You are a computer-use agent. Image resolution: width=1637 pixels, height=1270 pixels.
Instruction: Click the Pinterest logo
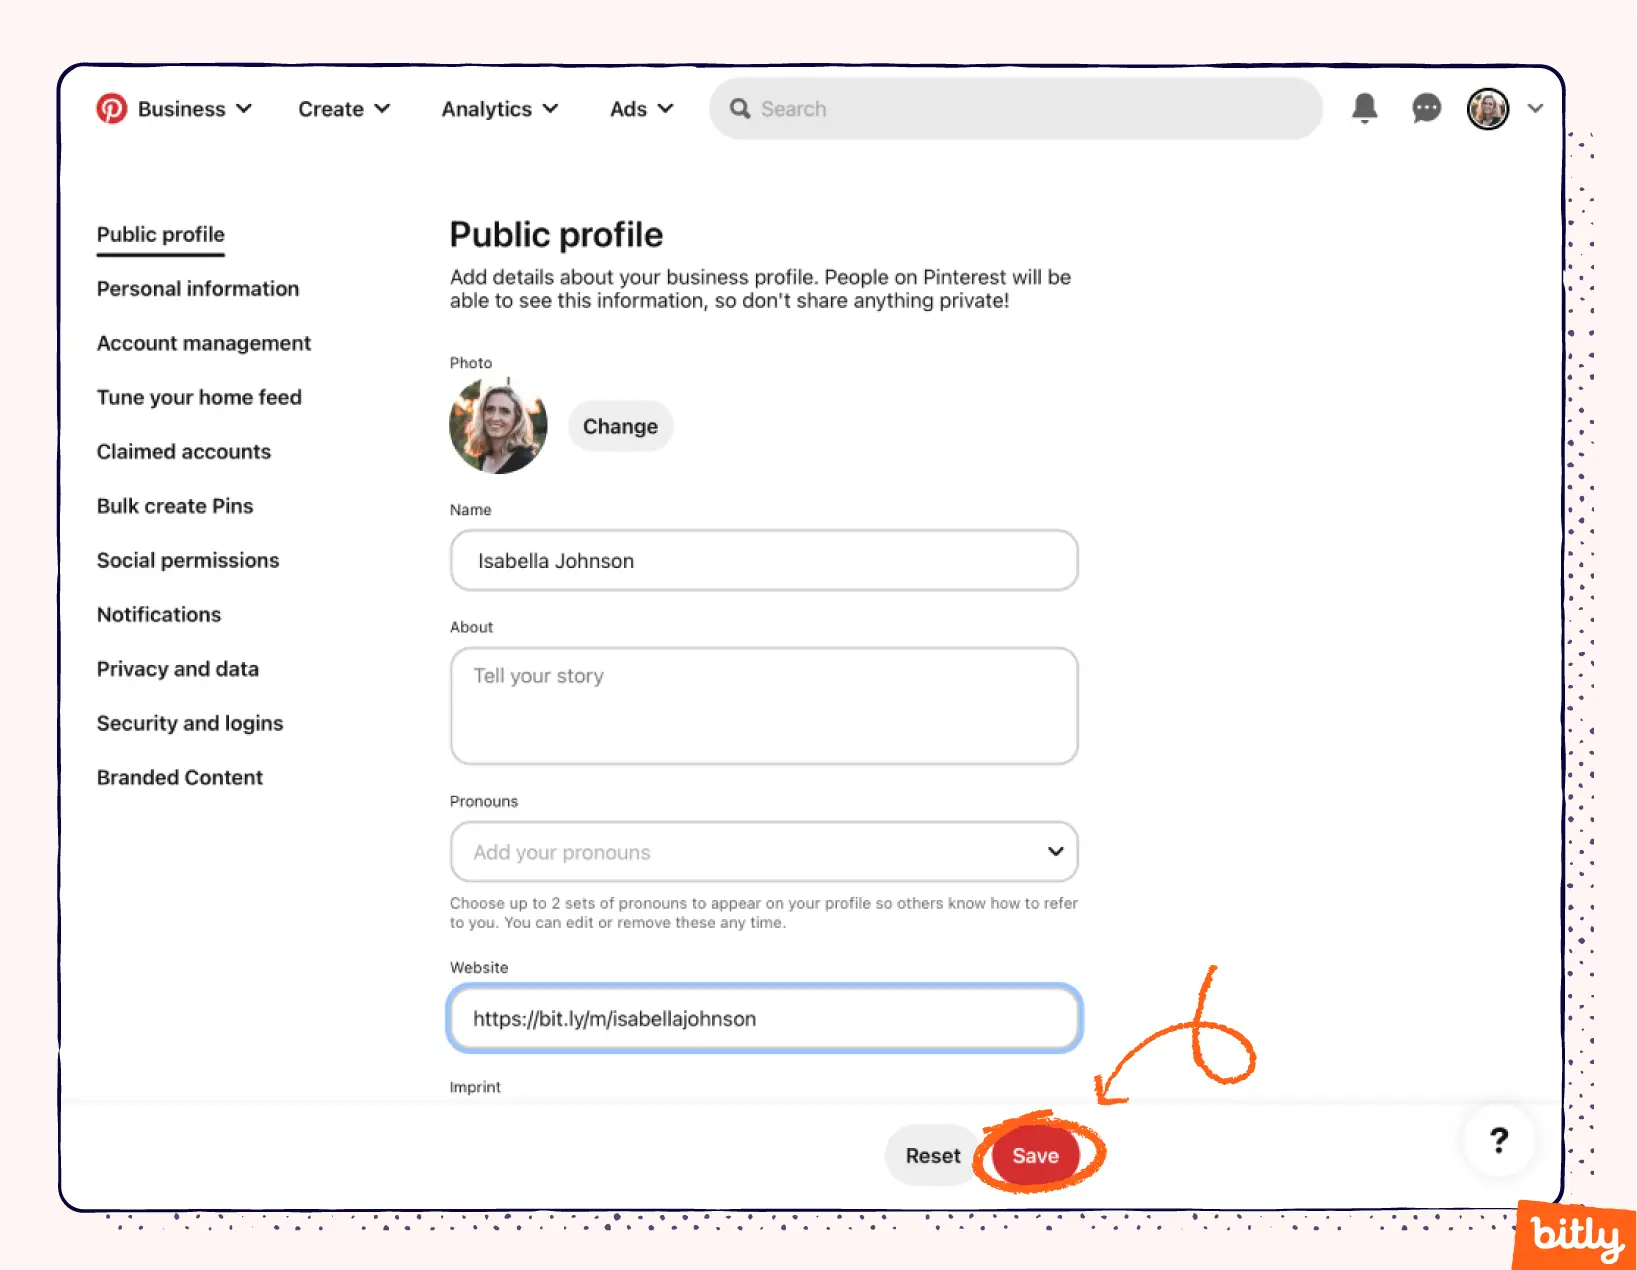point(112,109)
